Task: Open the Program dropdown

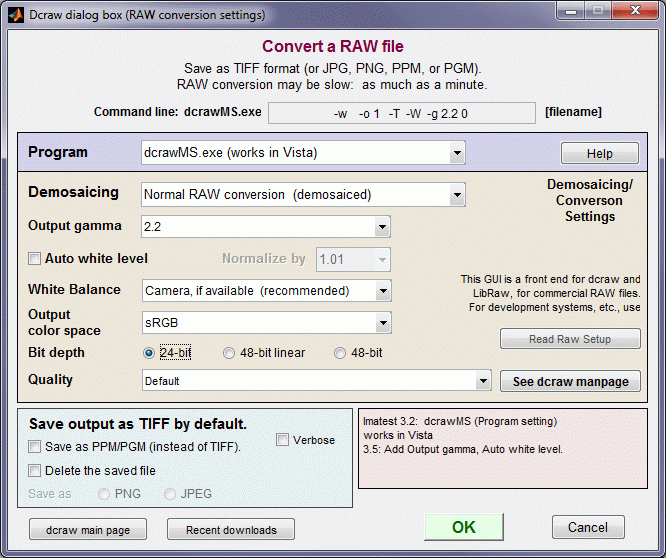Action: click(x=303, y=152)
